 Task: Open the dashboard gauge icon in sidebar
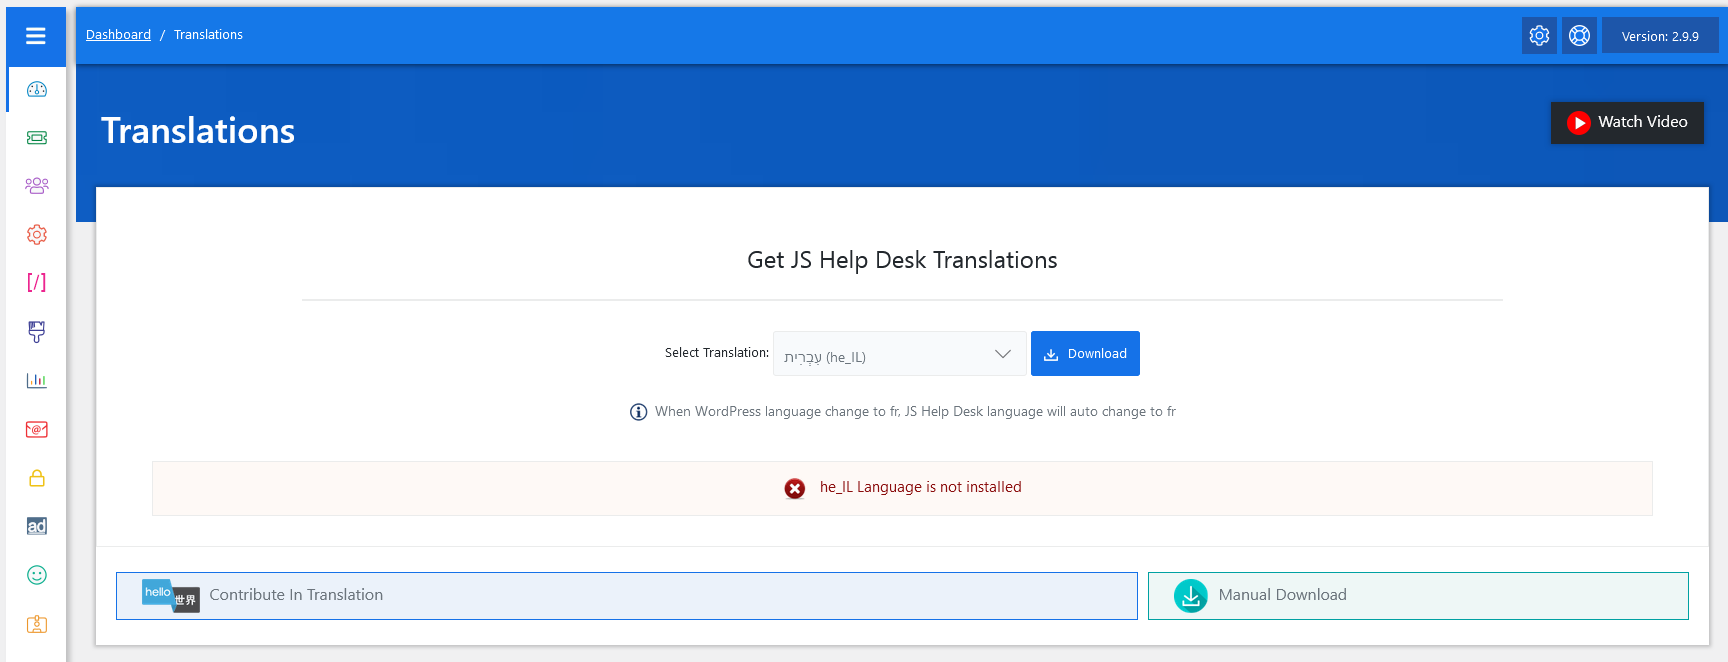click(x=37, y=89)
